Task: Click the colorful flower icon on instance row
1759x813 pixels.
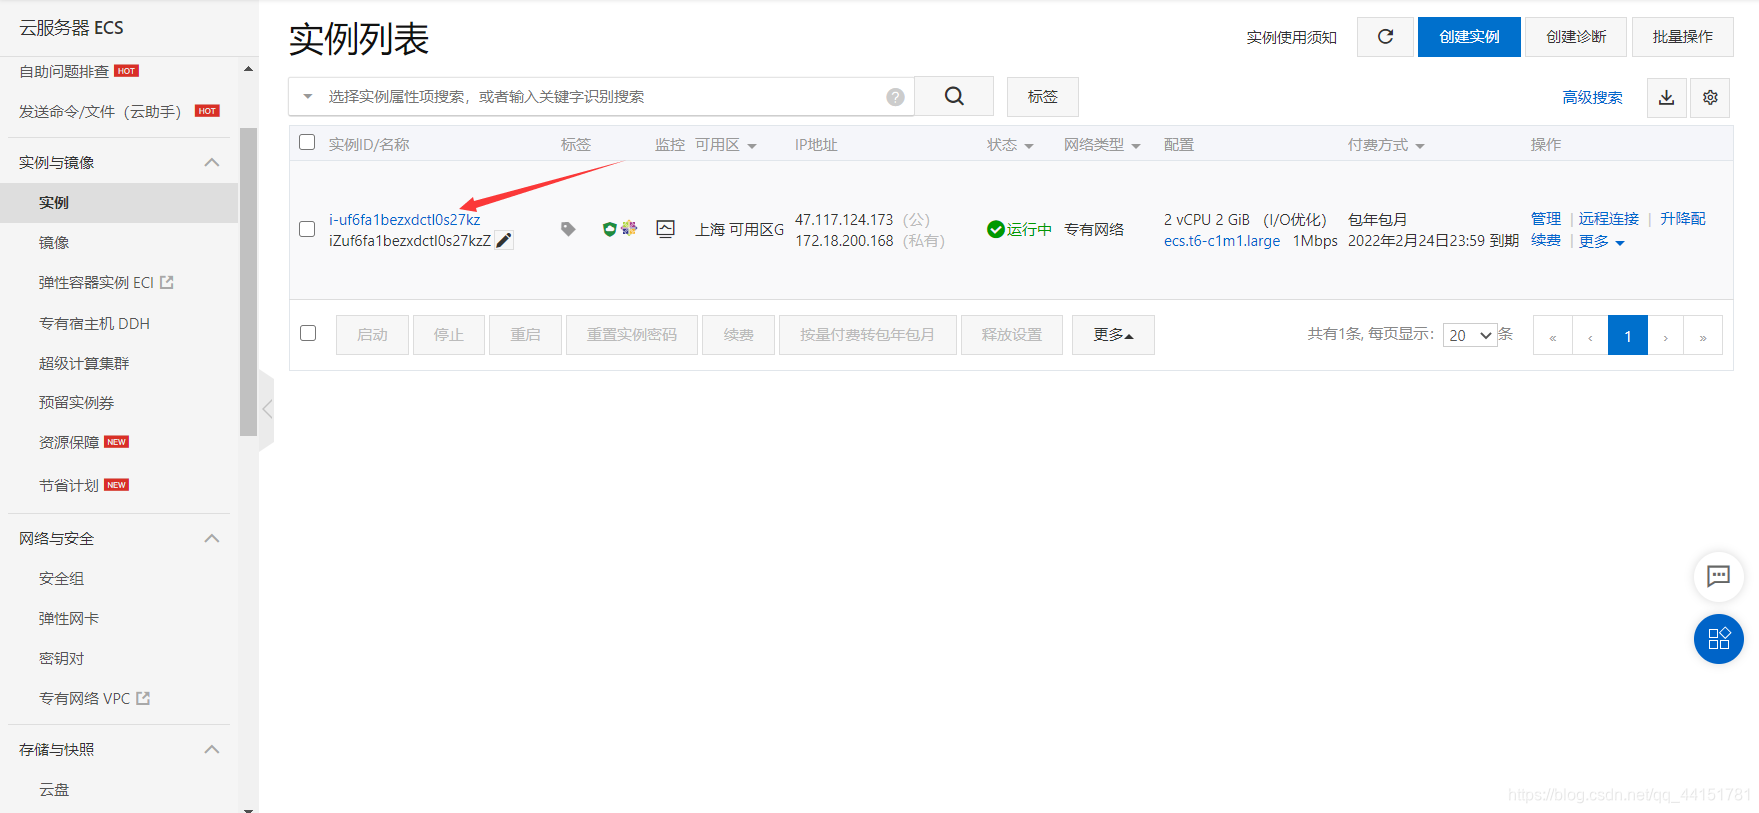Action: (x=629, y=228)
